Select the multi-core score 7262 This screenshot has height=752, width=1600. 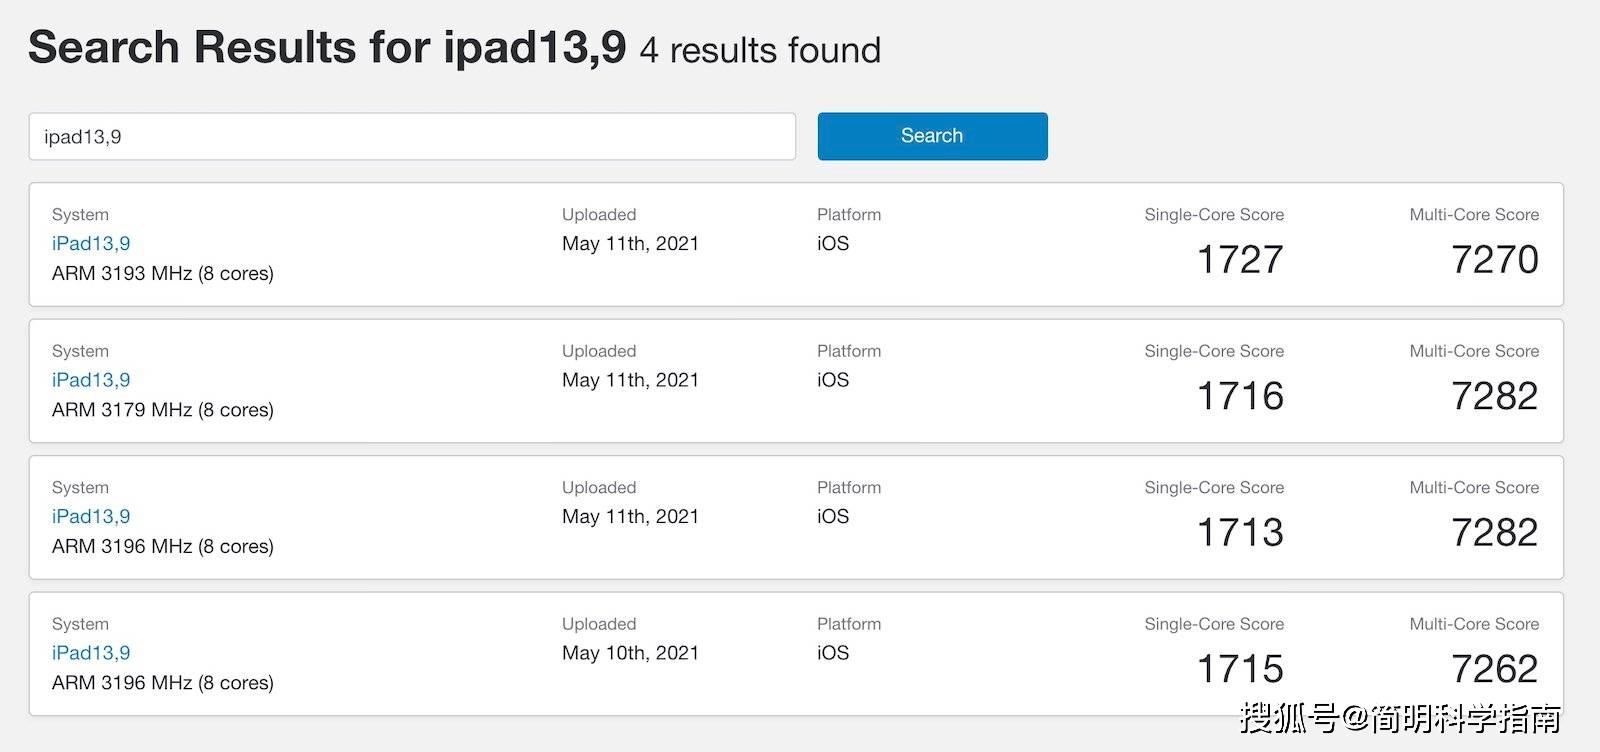(x=1495, y=669)
